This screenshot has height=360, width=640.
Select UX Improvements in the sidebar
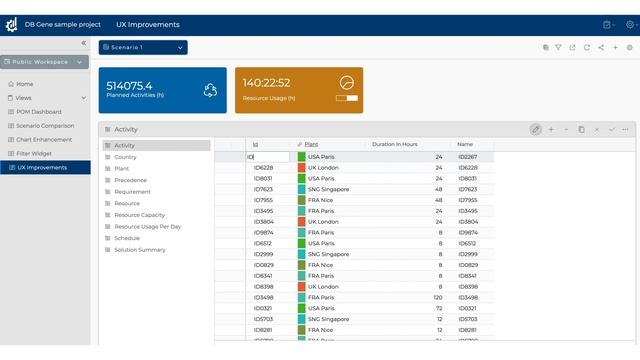click(45, 167)
